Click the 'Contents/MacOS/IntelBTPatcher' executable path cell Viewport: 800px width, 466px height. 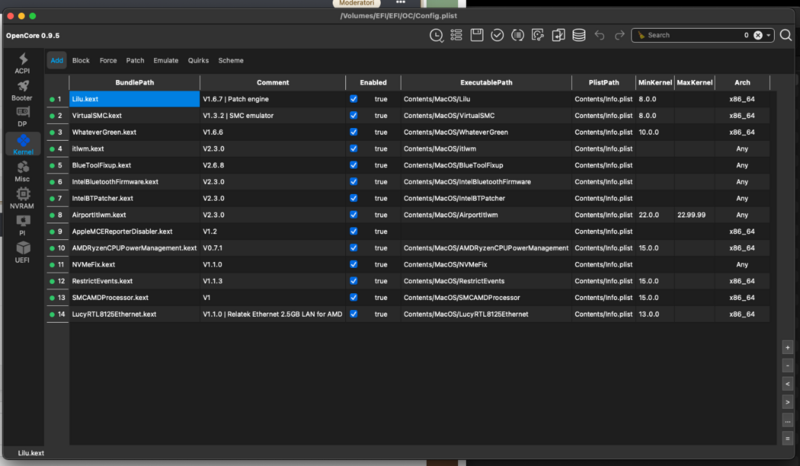point(486,198)
